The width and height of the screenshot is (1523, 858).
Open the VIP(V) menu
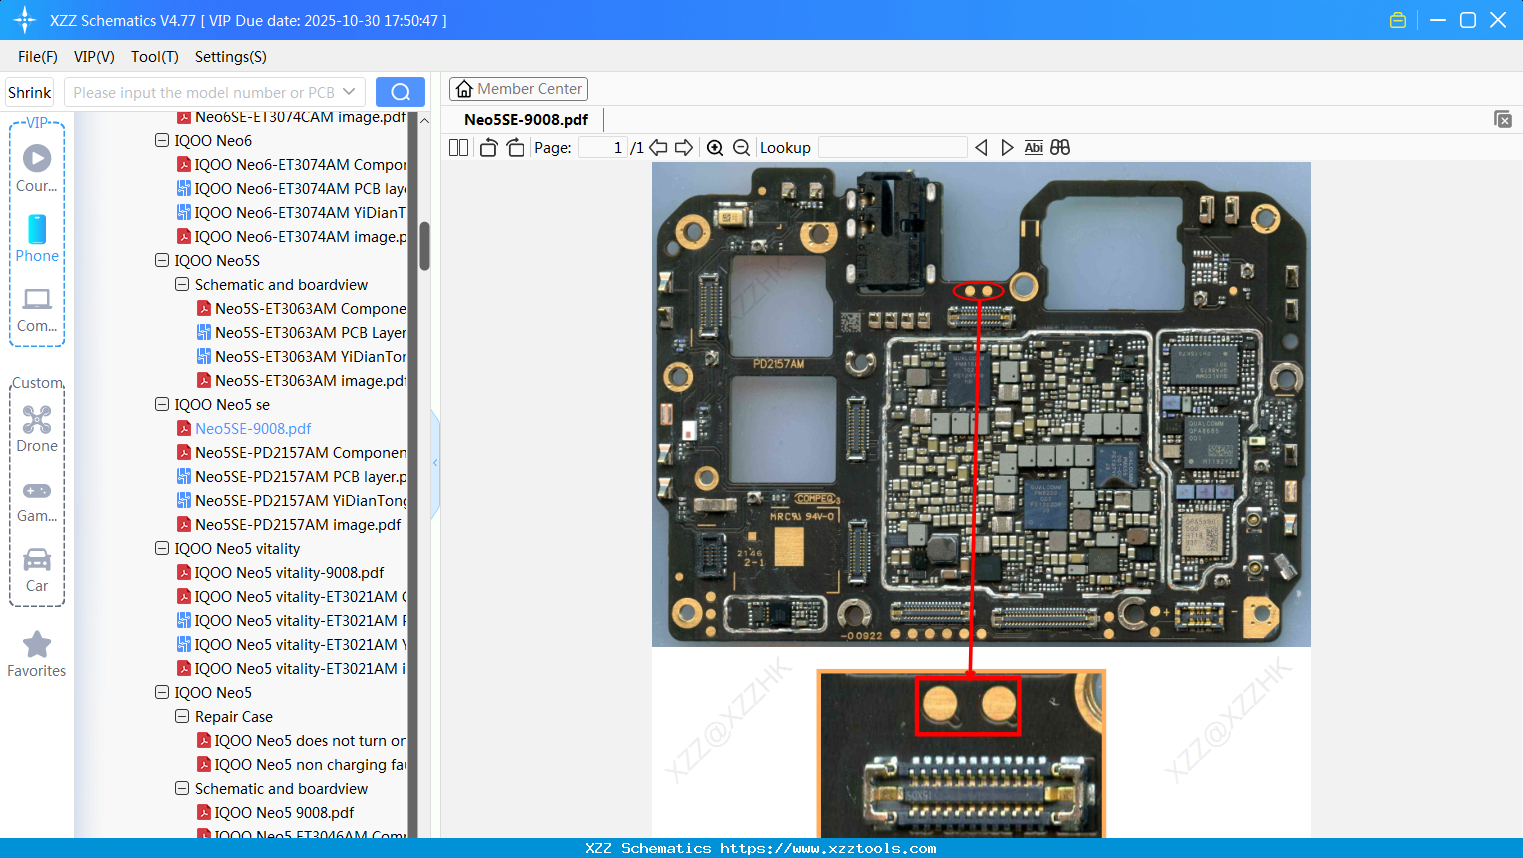click(x=94, y=57)
